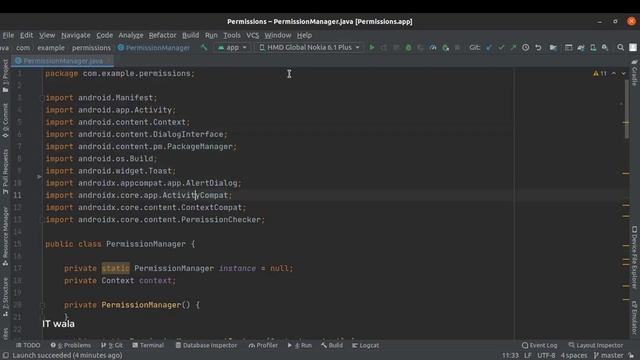
Task: Click the 11:33 caret position indicator
Action: tap(510, 356)
